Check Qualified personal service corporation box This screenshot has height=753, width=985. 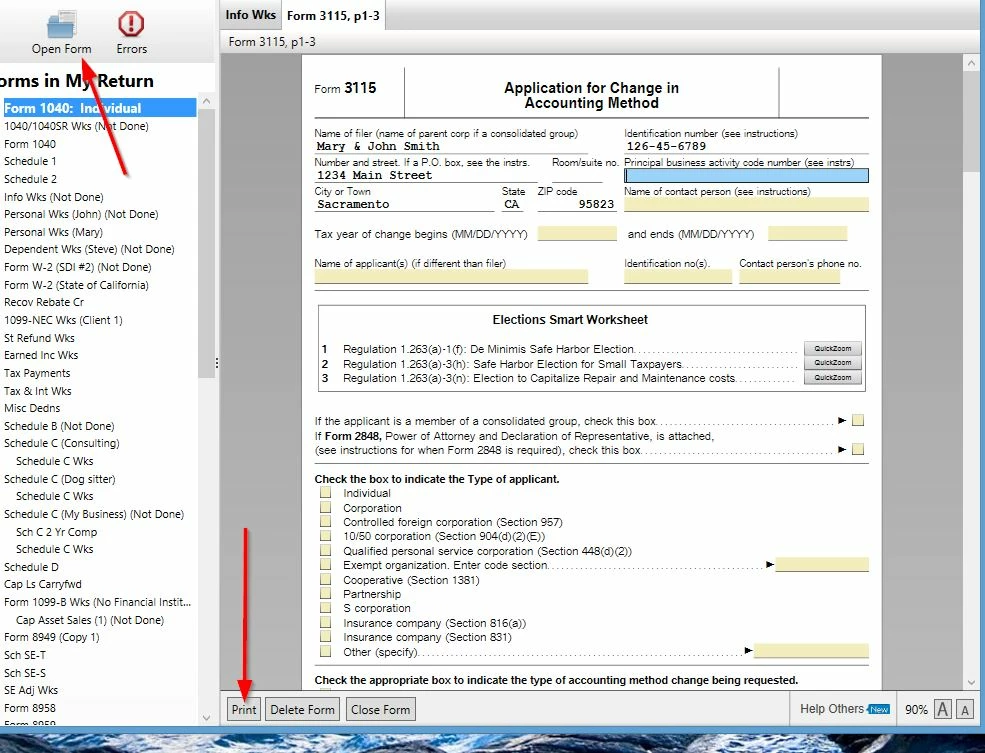(325, 550)
